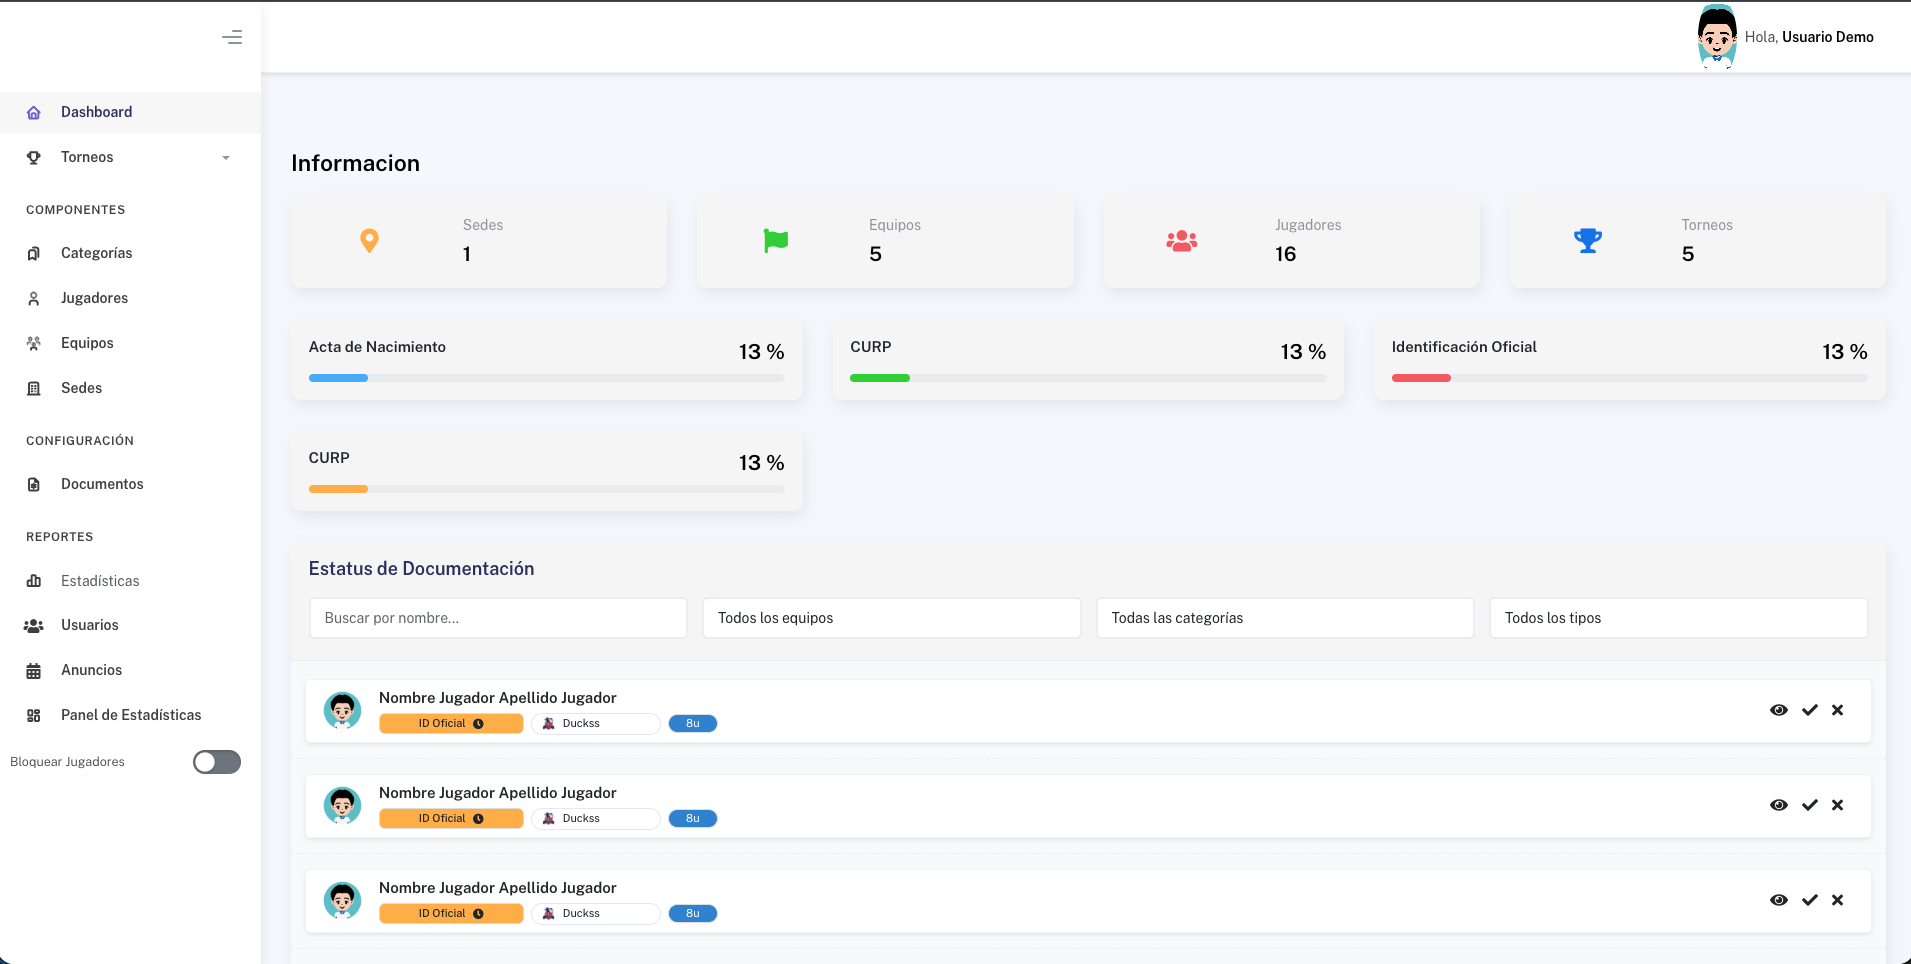Approve first player with the checkmark icon

point(1809,710)
